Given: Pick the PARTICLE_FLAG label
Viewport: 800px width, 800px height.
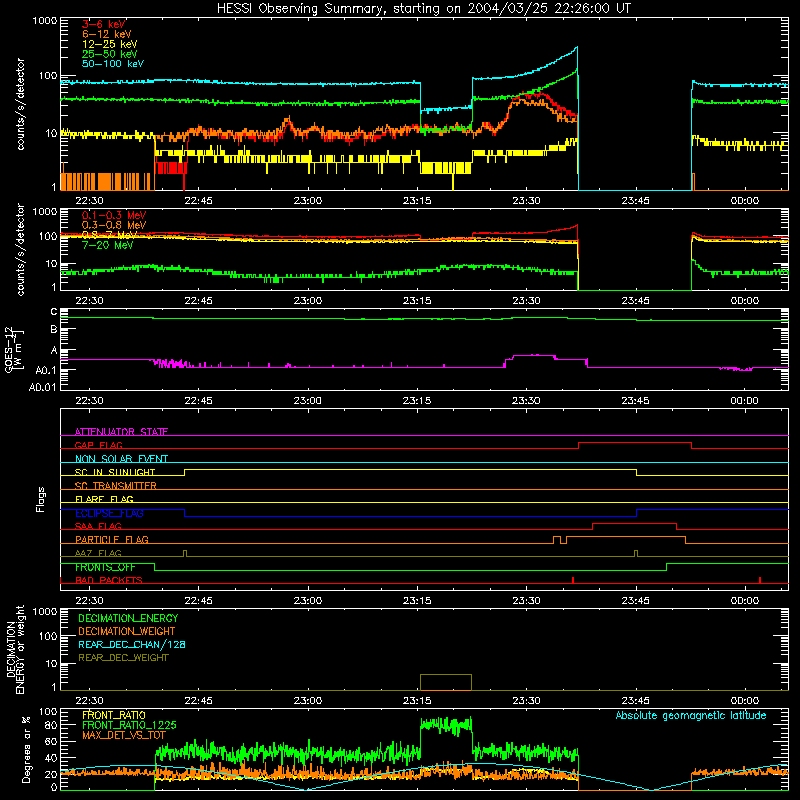Looking at the screenshot, I should 112,540.
